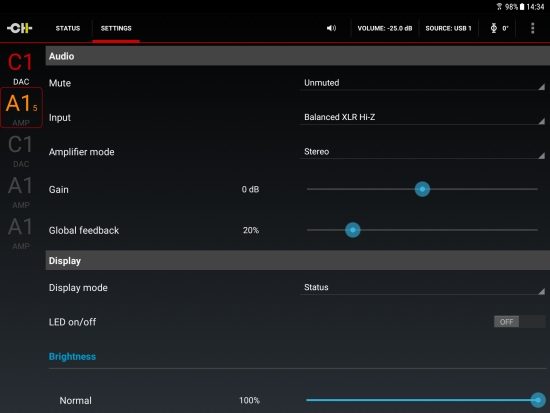Click the Gain slider handle

coord(422,189)
